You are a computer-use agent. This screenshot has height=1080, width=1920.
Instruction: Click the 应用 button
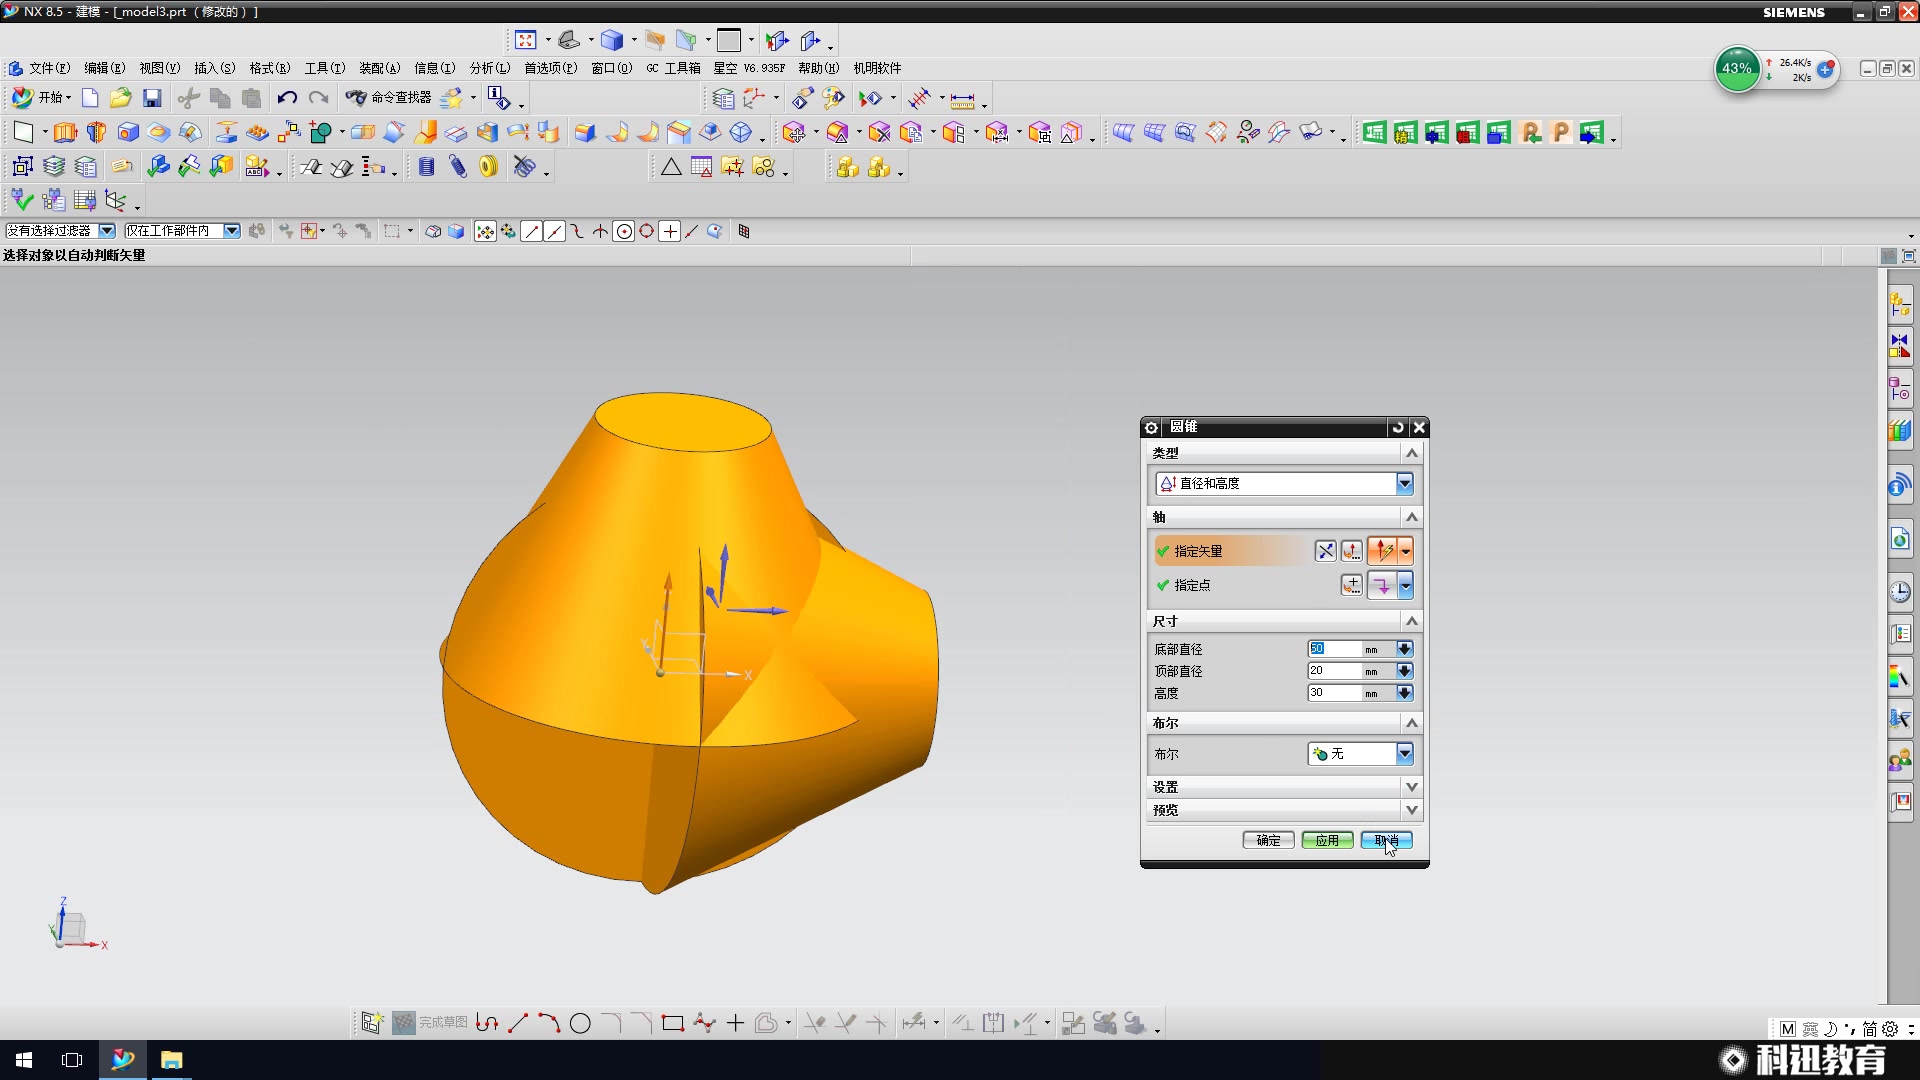tap(1327, 840)
